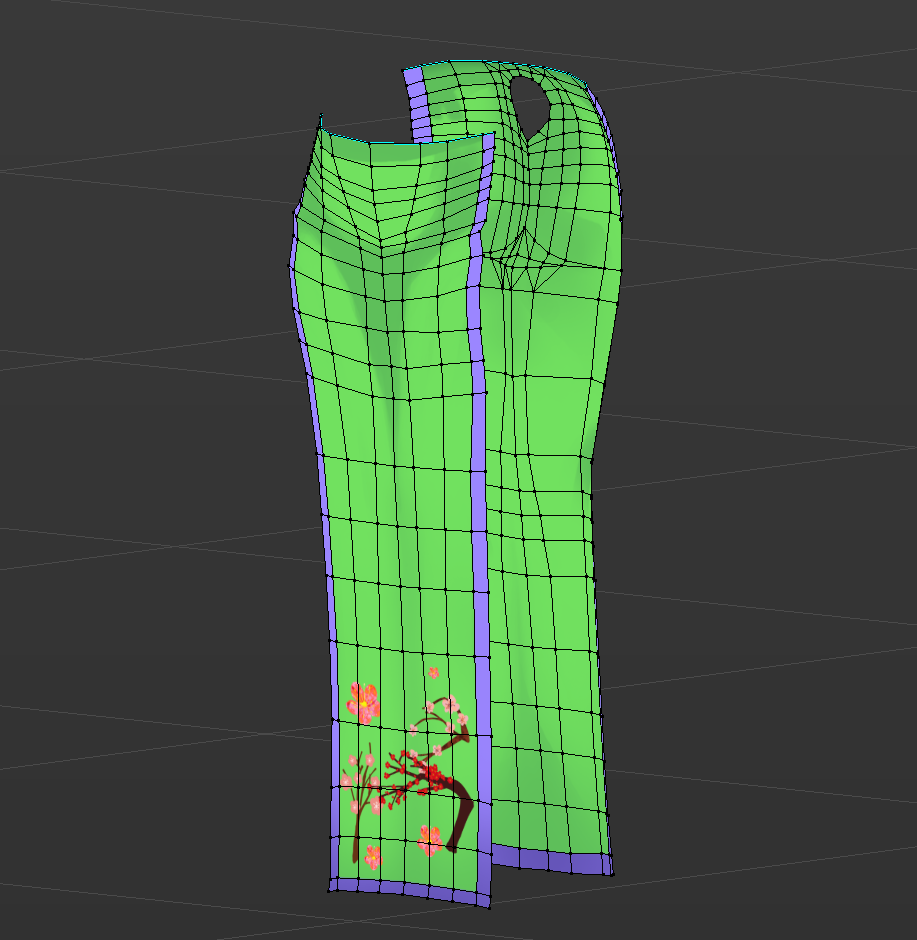
Task: Select the orange flower at the trunk's base
Action: point(430,840)
